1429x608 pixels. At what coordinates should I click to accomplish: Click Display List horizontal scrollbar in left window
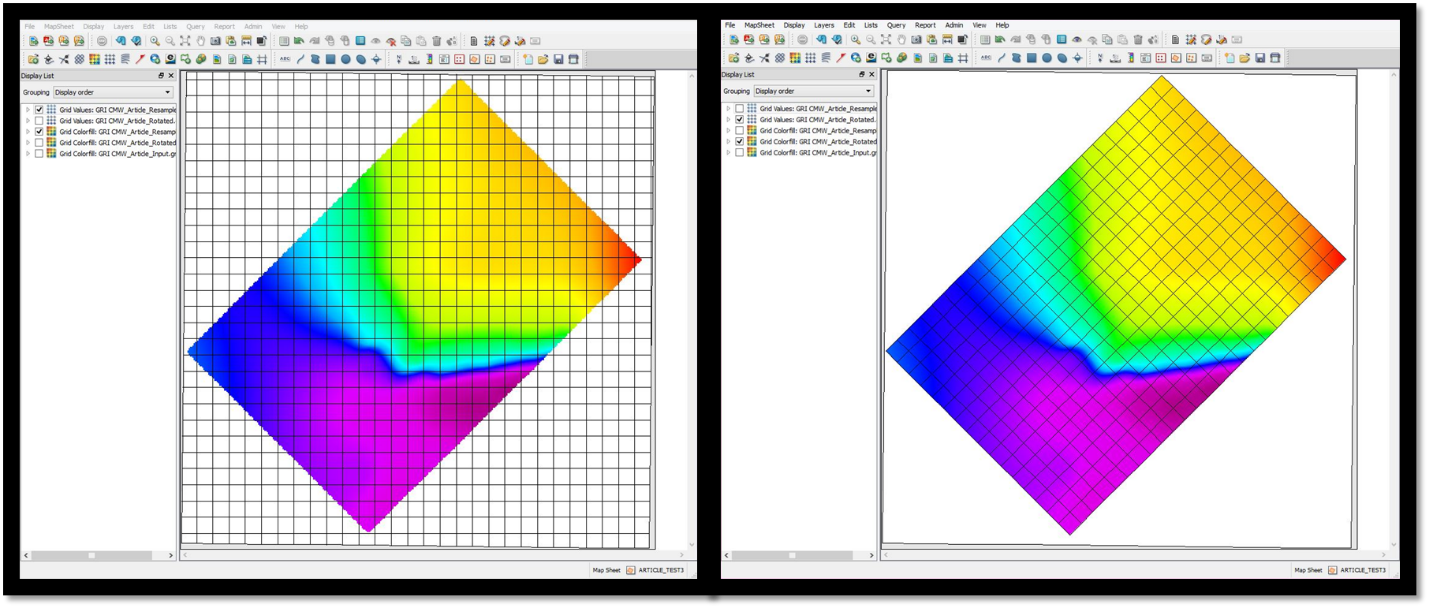tap(93, 555)
